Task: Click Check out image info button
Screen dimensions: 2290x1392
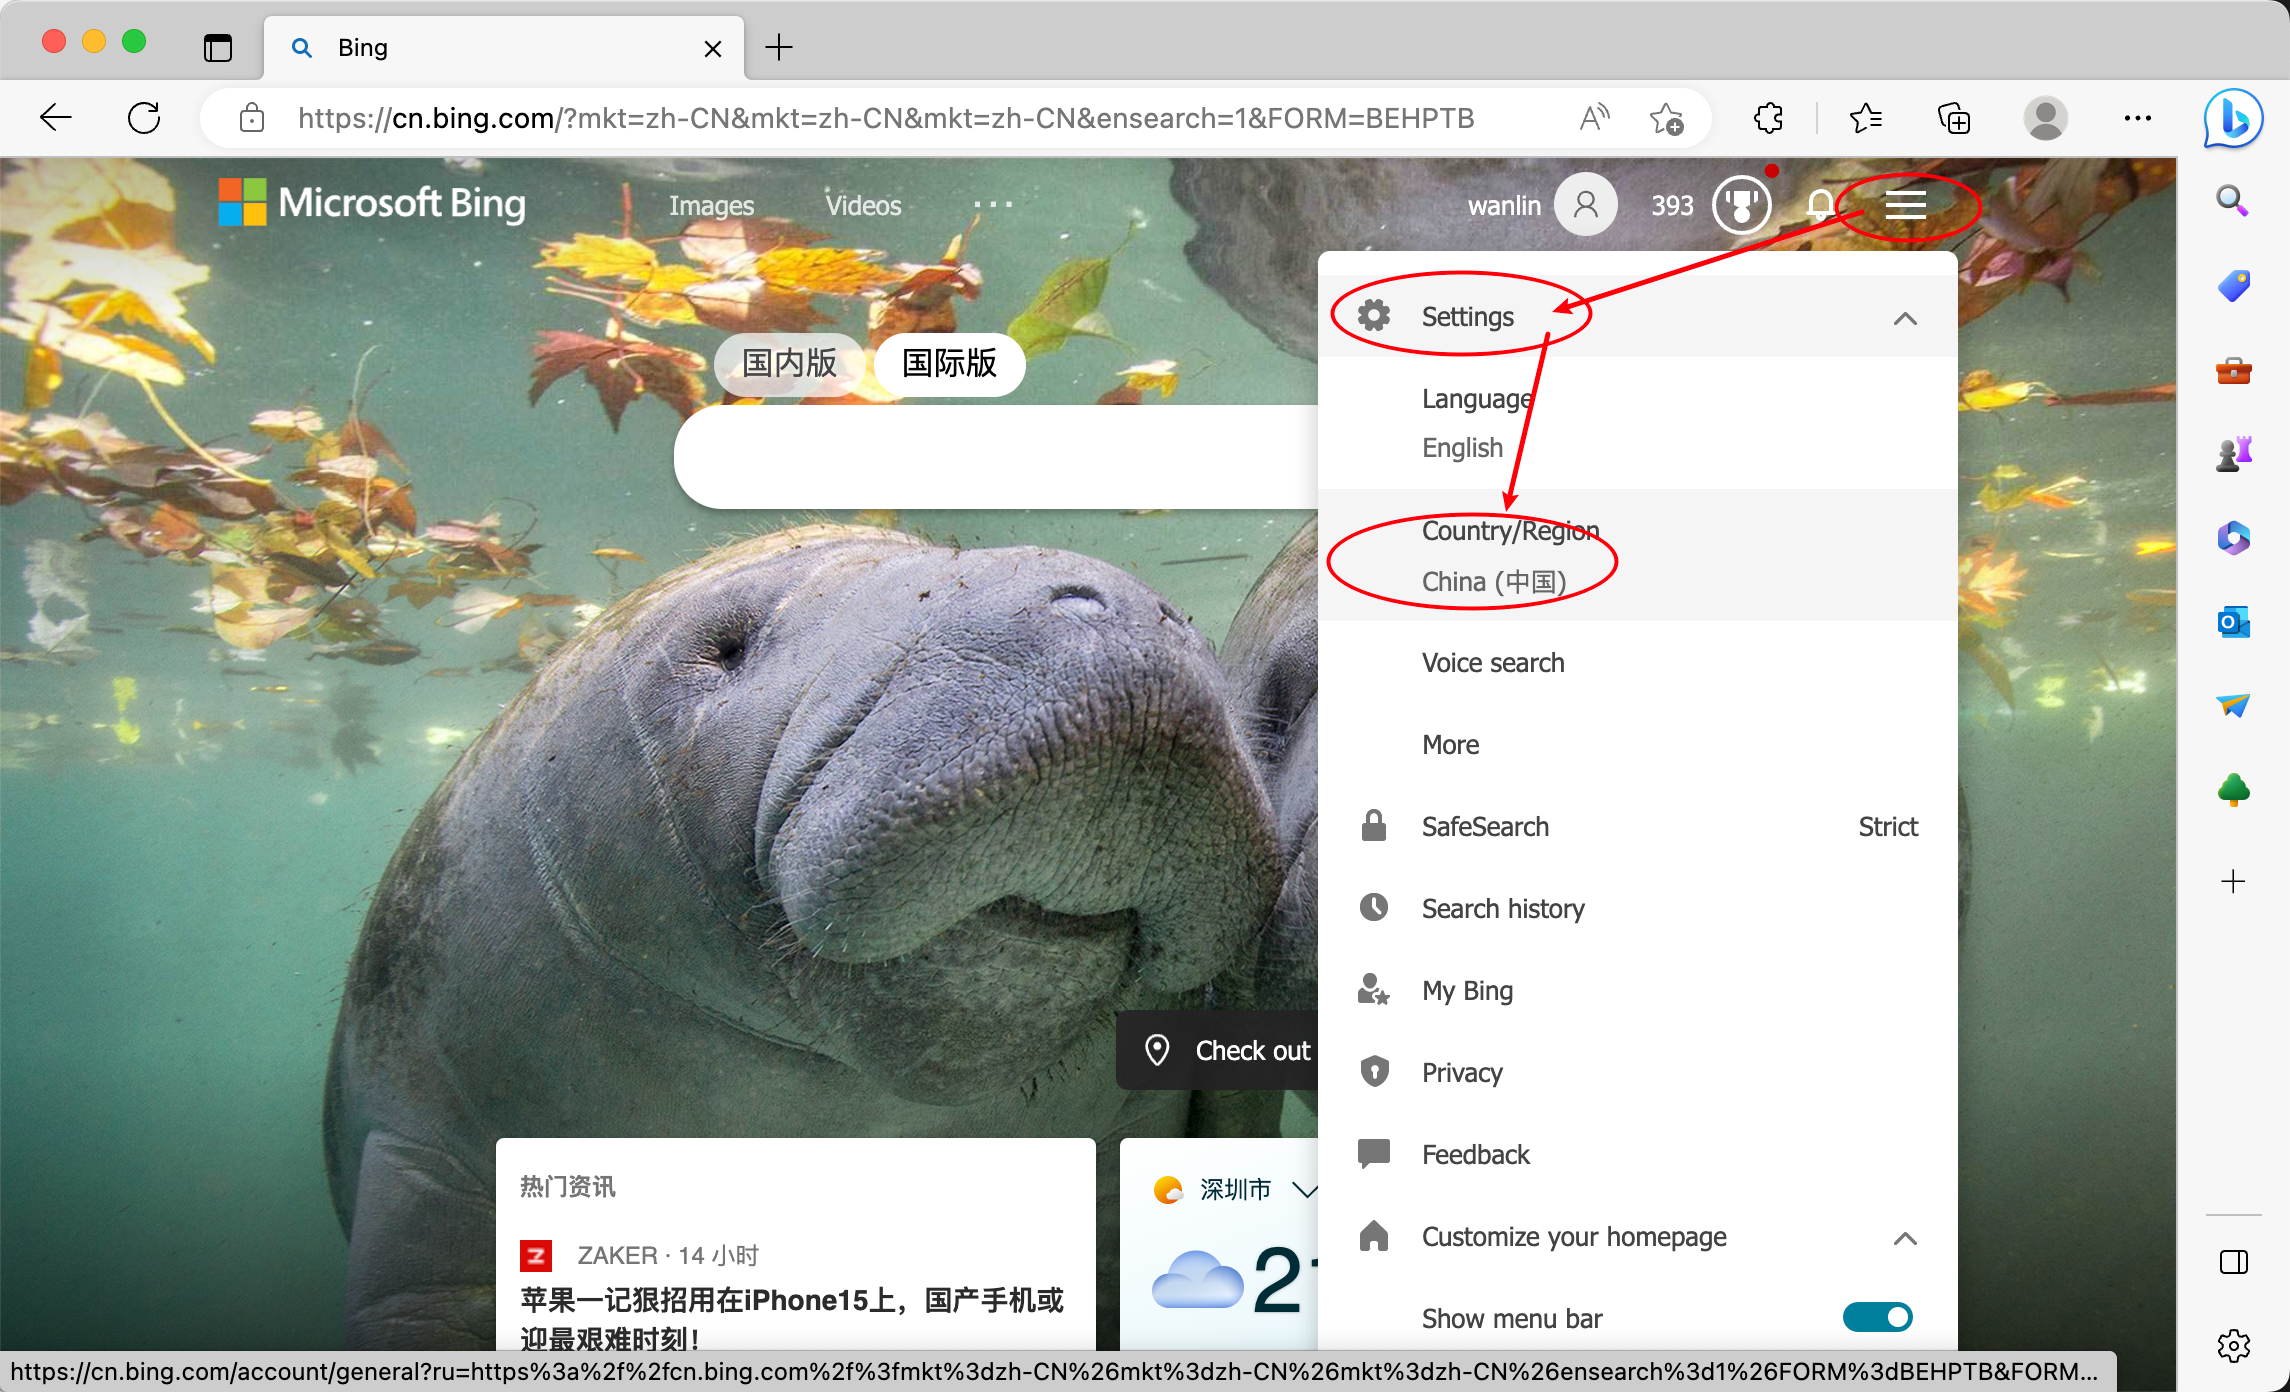Action: tap(1218, 1050)
